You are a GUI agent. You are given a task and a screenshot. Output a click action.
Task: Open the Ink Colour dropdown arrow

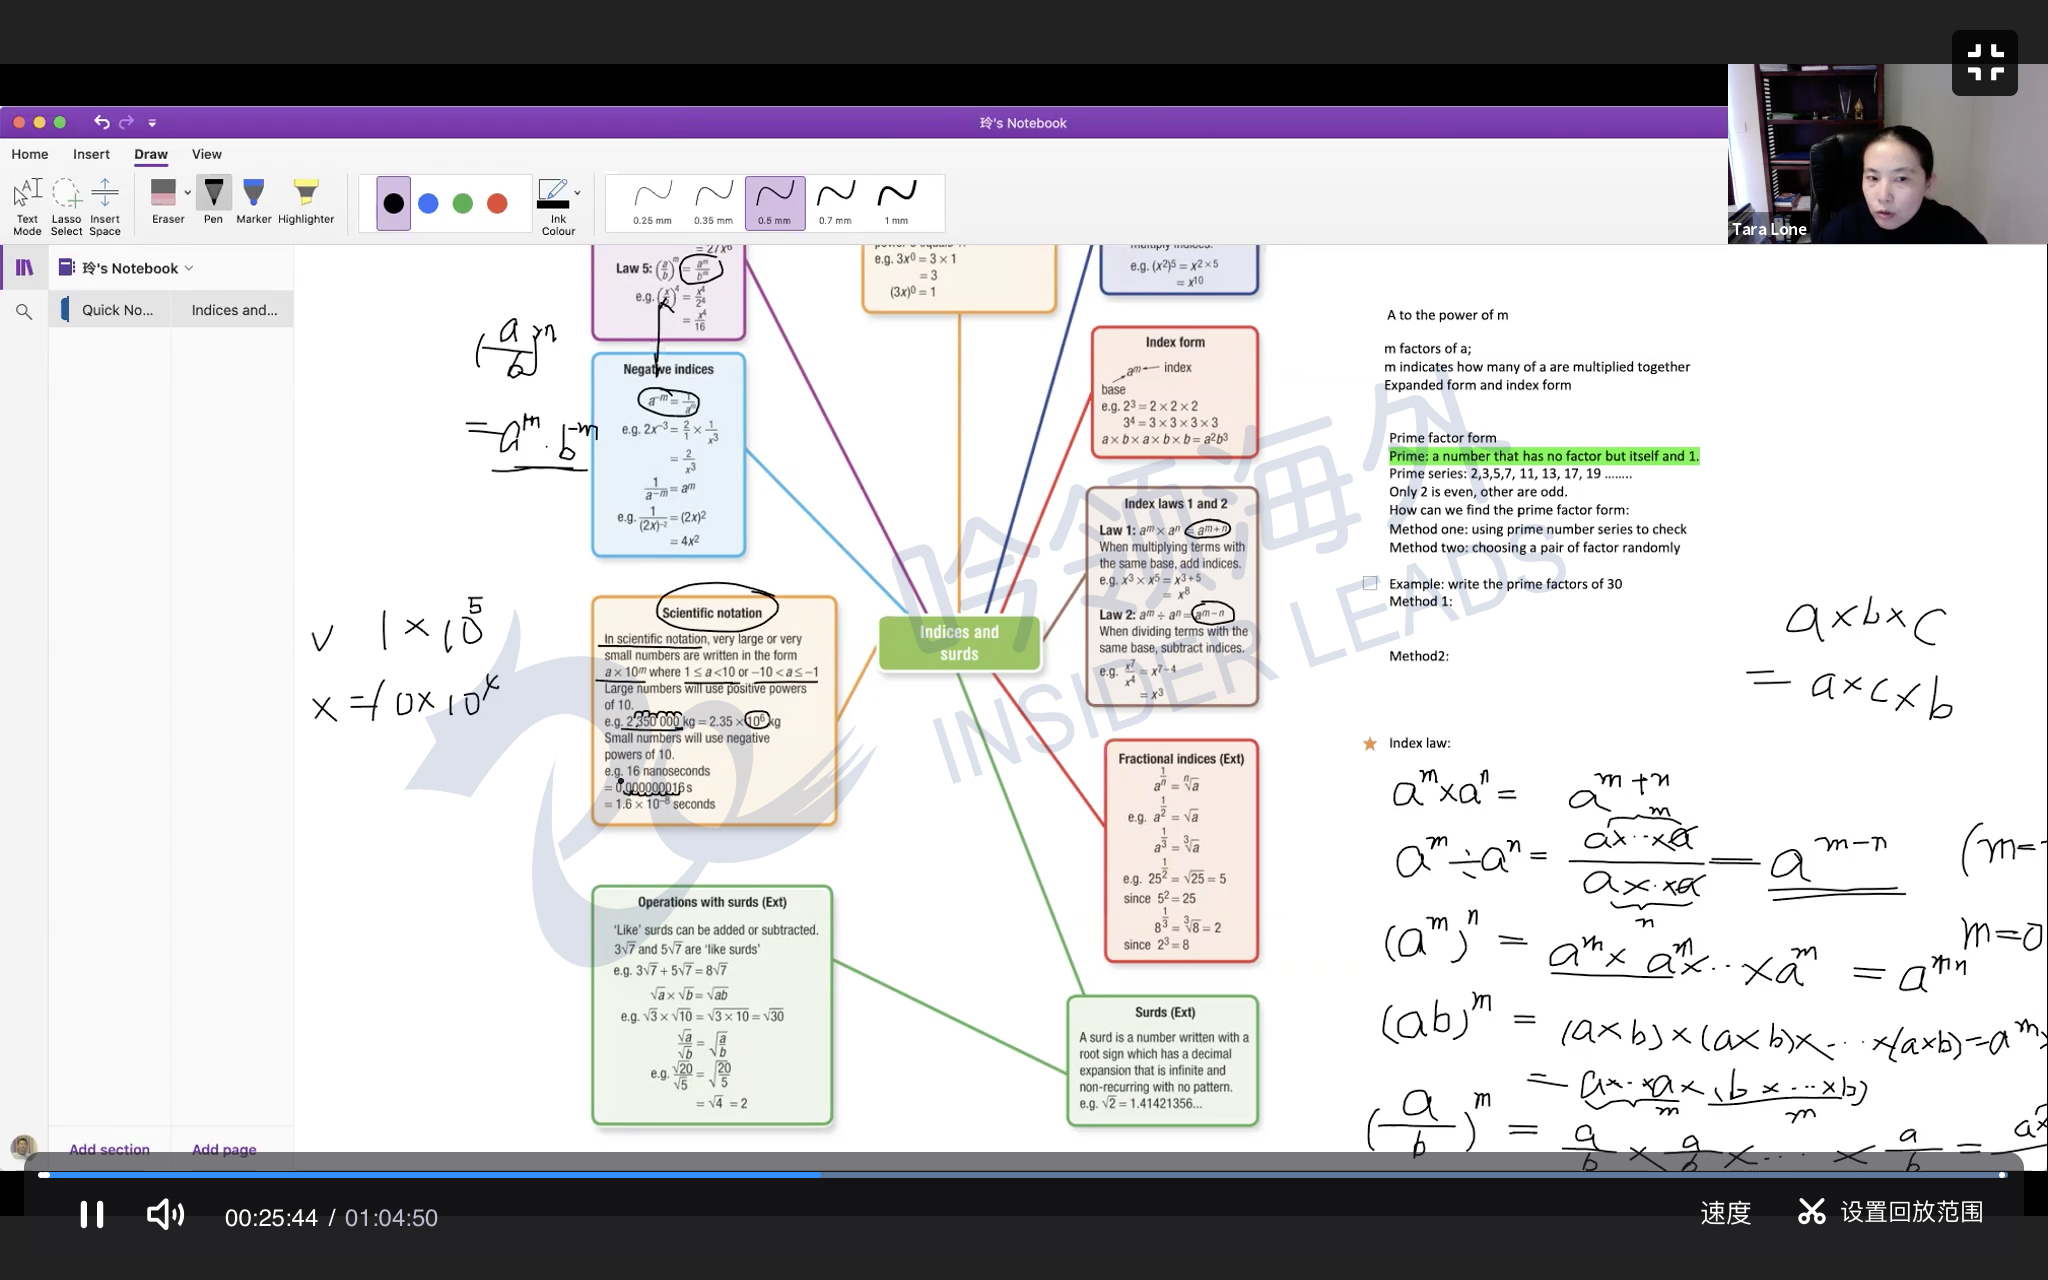(577, 192)
